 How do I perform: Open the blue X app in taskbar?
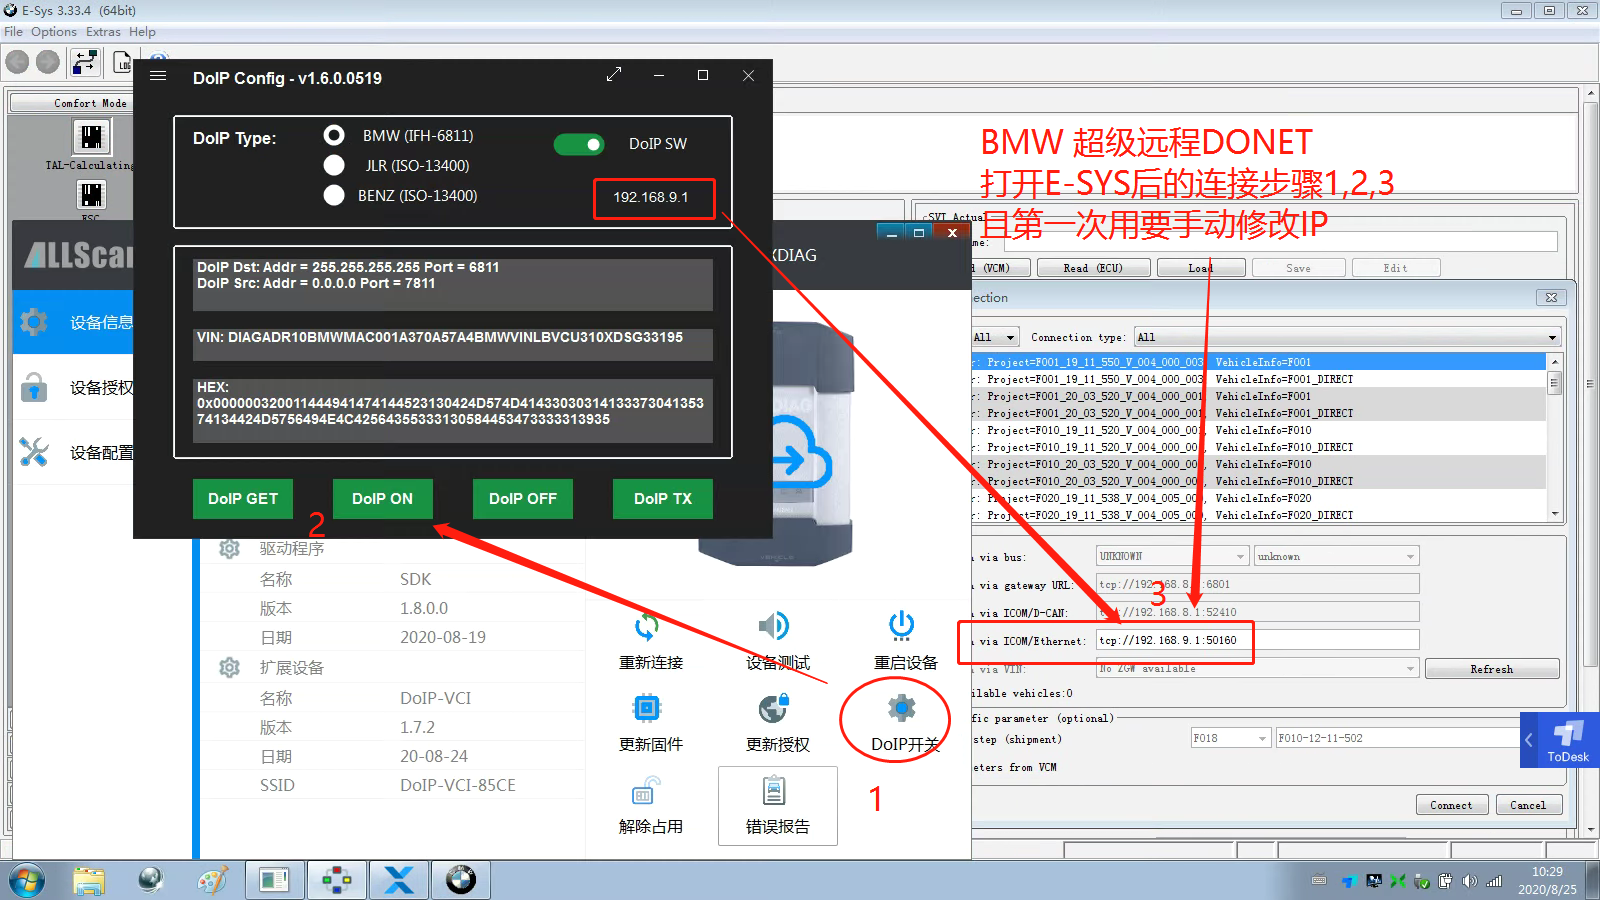(398, 880)
